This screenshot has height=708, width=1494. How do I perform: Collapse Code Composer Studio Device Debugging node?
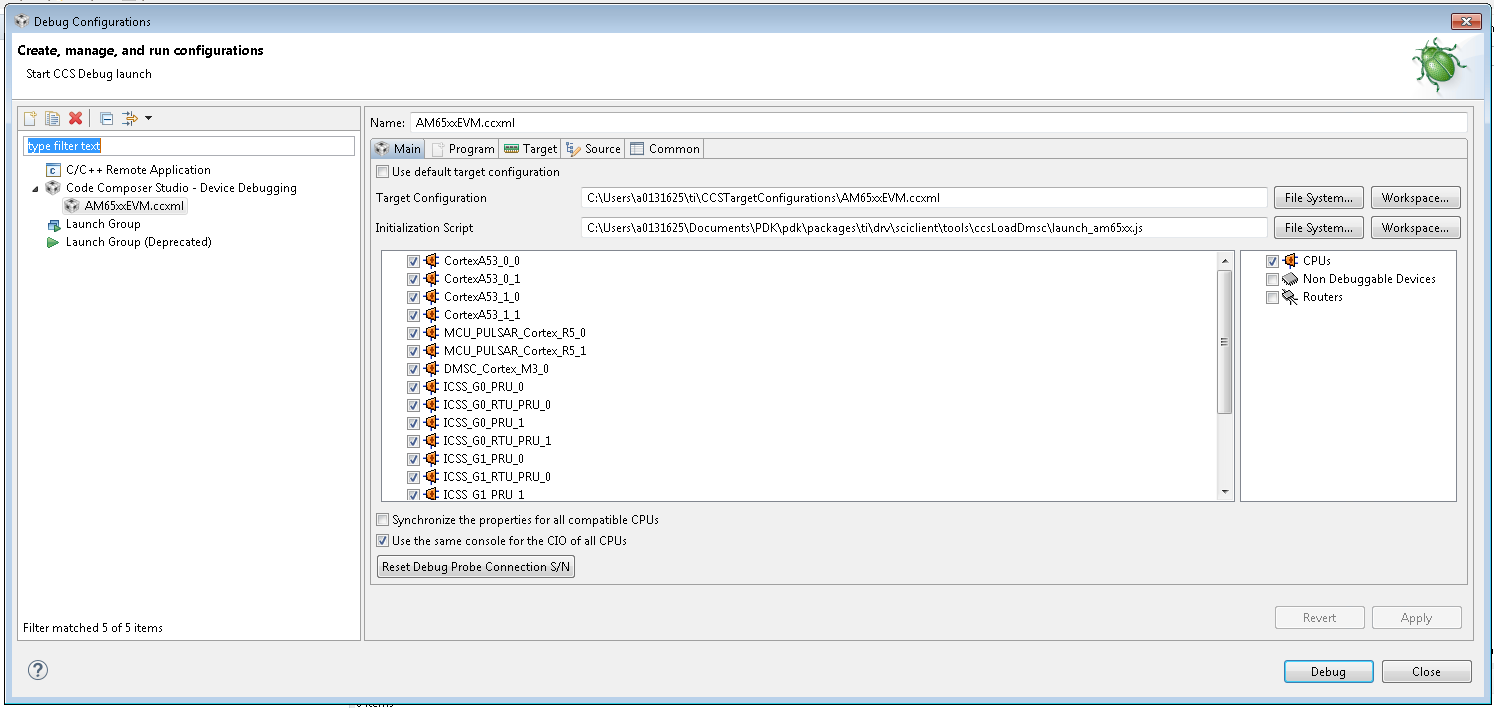pos(37,188)
